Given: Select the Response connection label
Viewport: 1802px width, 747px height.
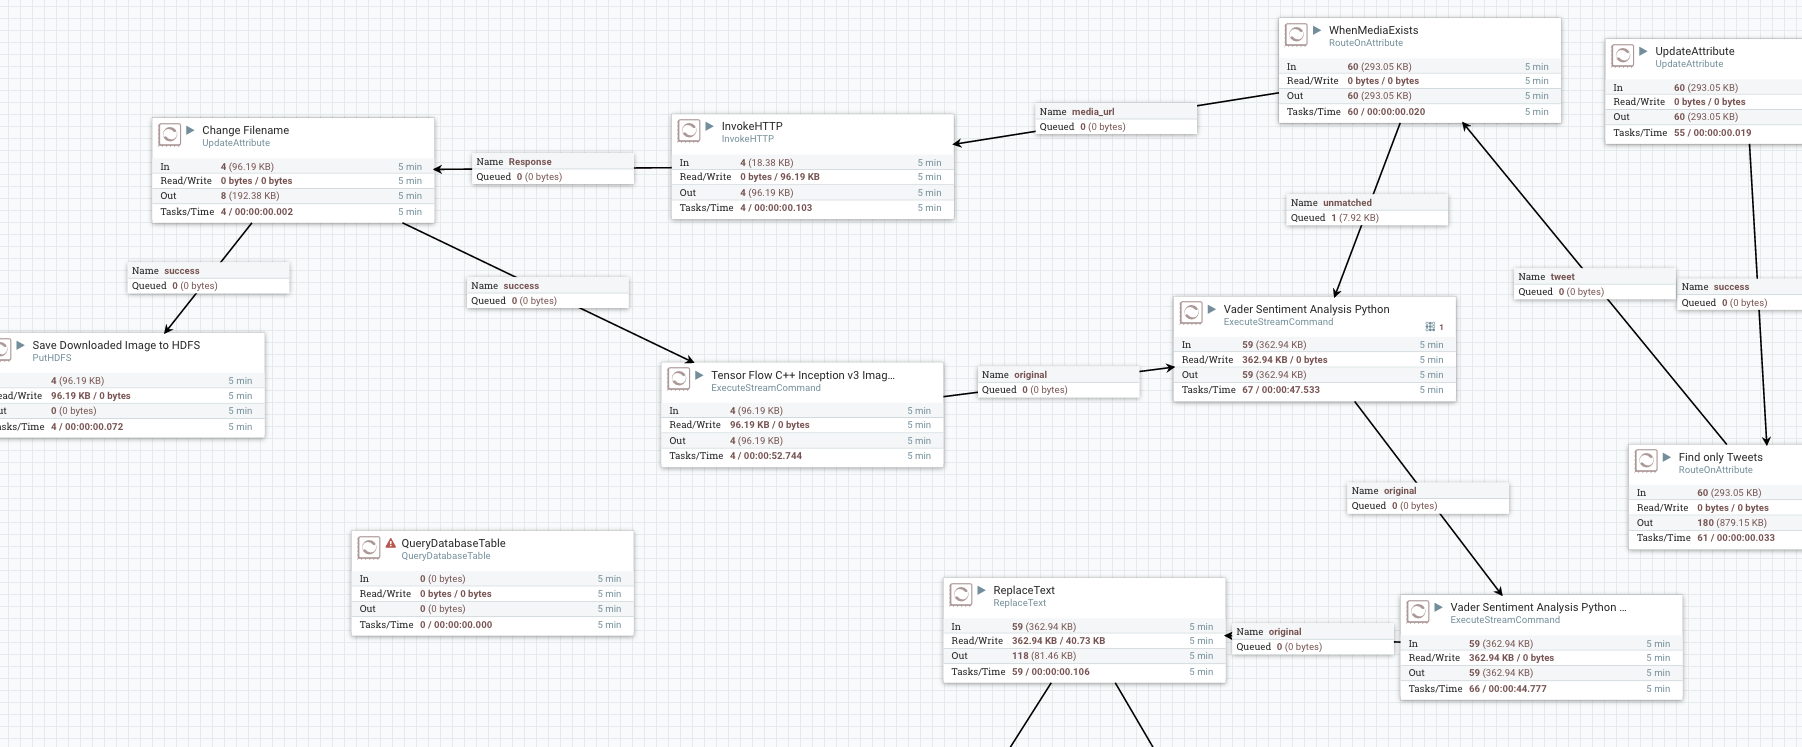Looking at the screenshot, I should click(553, 169).
